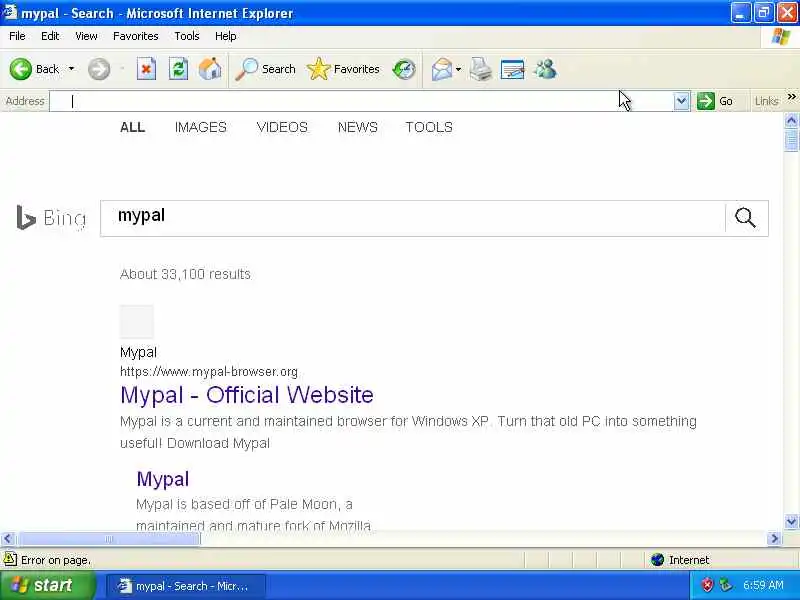
Task: Open the TOOLS search tab
Action: (x=429, y=127)
